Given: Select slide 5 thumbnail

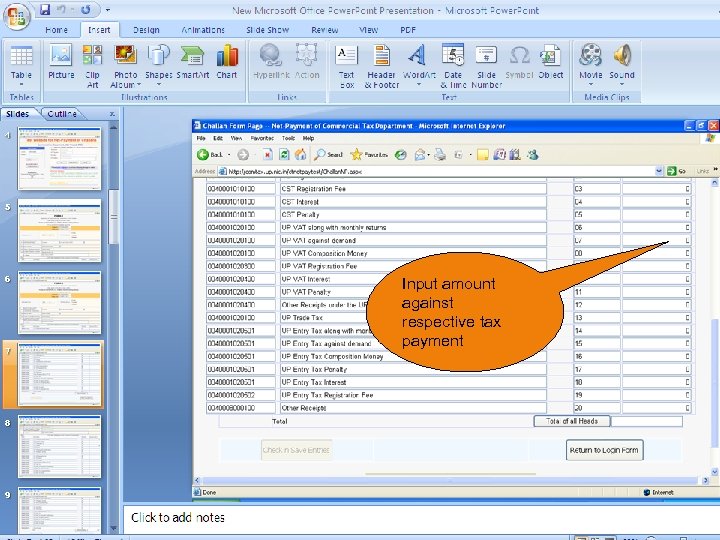Looking at the screenshot, I should [59, 231].
